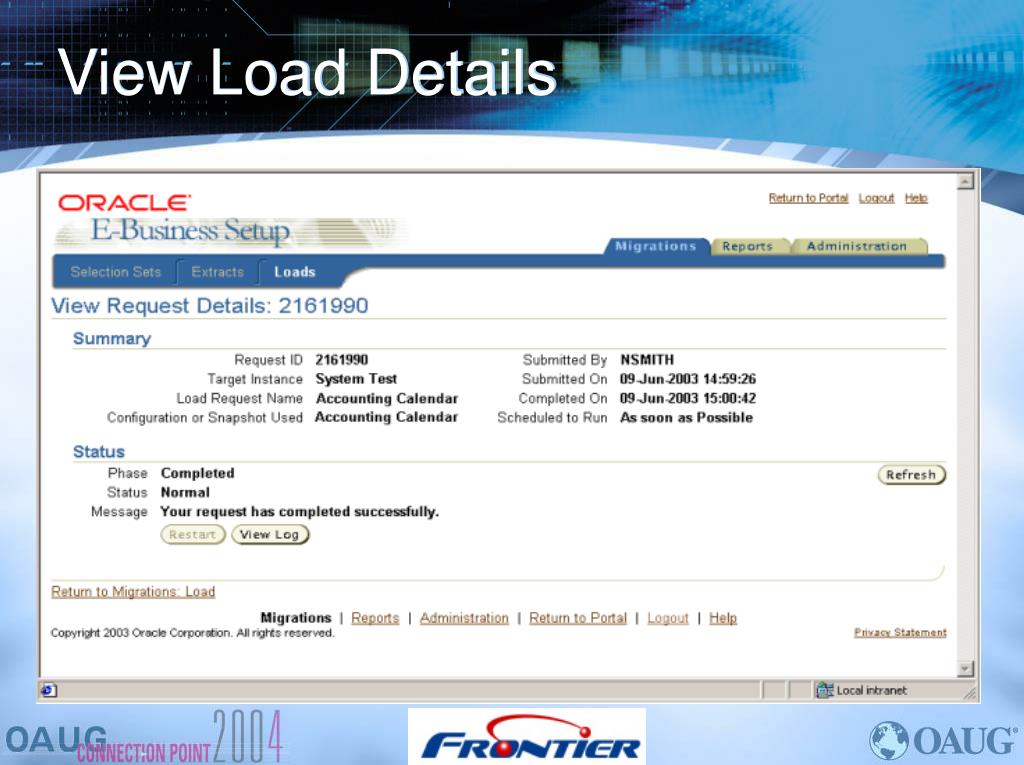The image size is (1024, 765).
Task: Click the View Log button
Action: [270, 534]
